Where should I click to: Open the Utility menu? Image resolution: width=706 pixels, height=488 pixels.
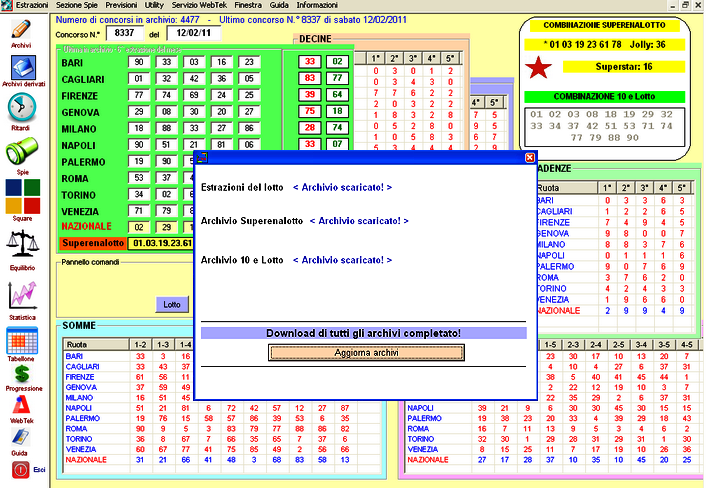154,5
